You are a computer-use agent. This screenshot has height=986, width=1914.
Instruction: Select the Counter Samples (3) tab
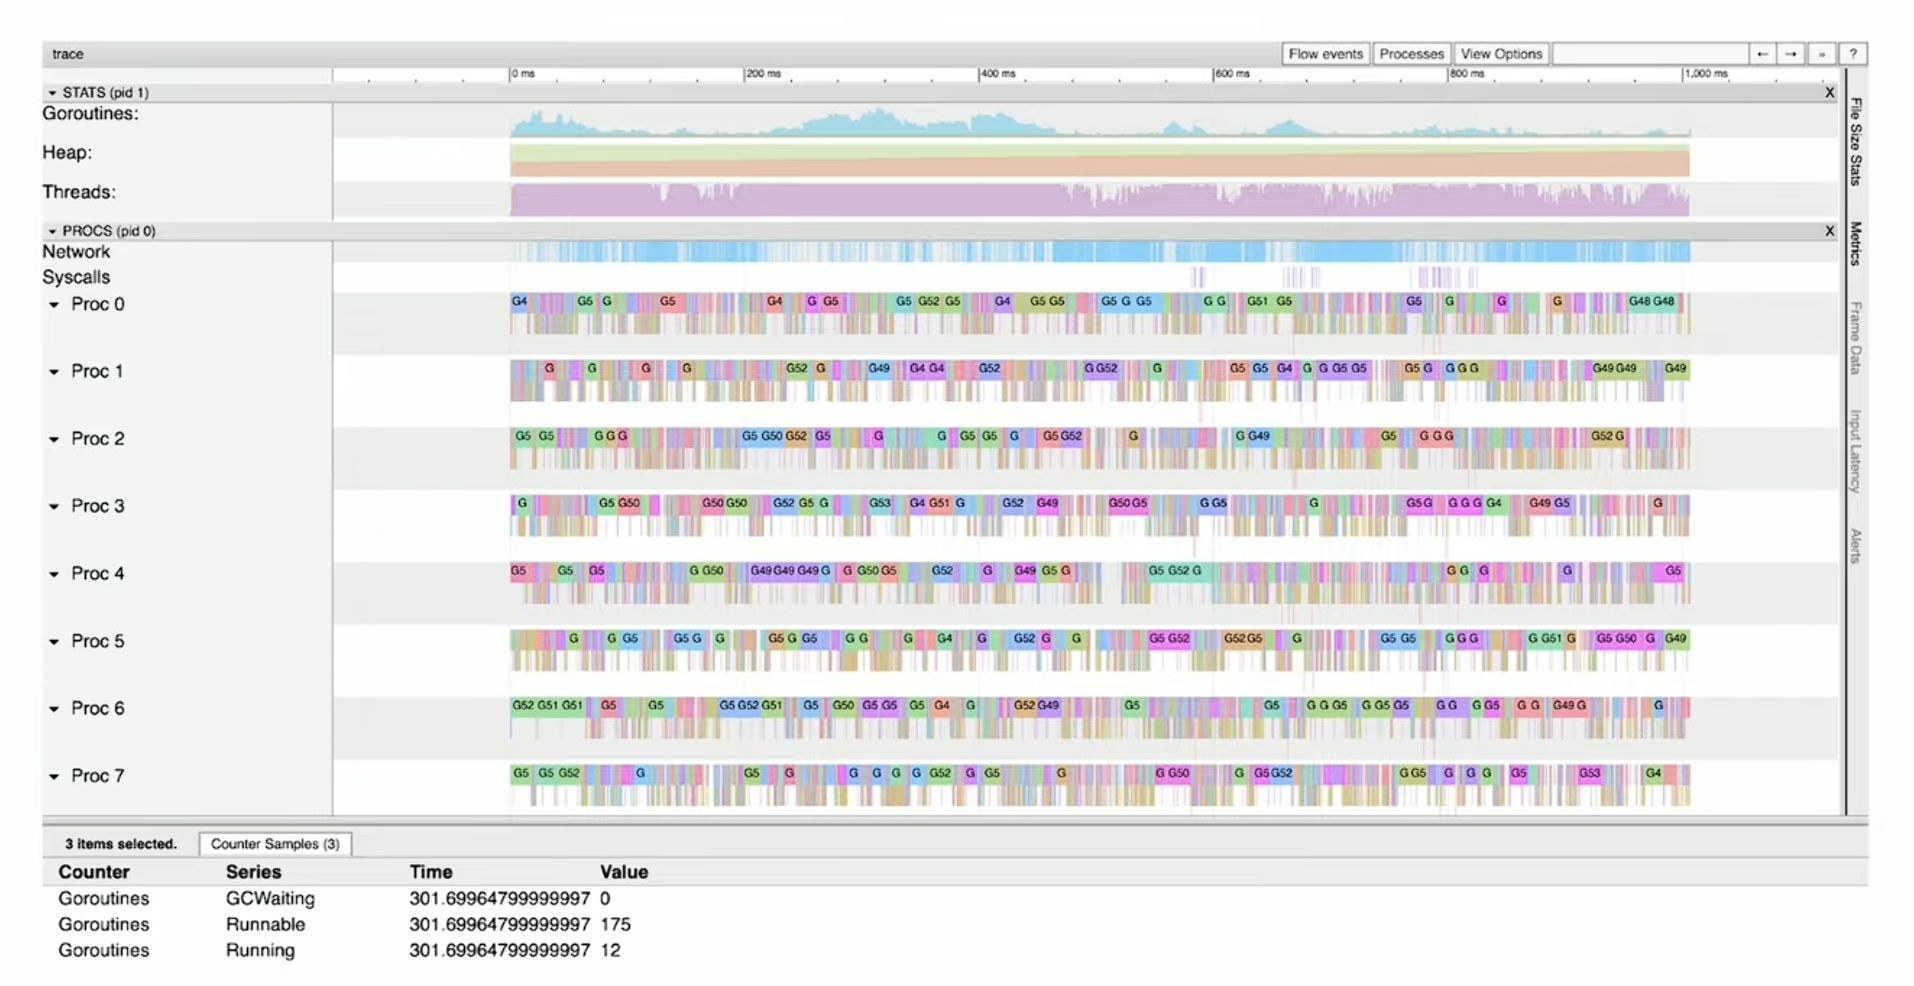tap(275, 844)
